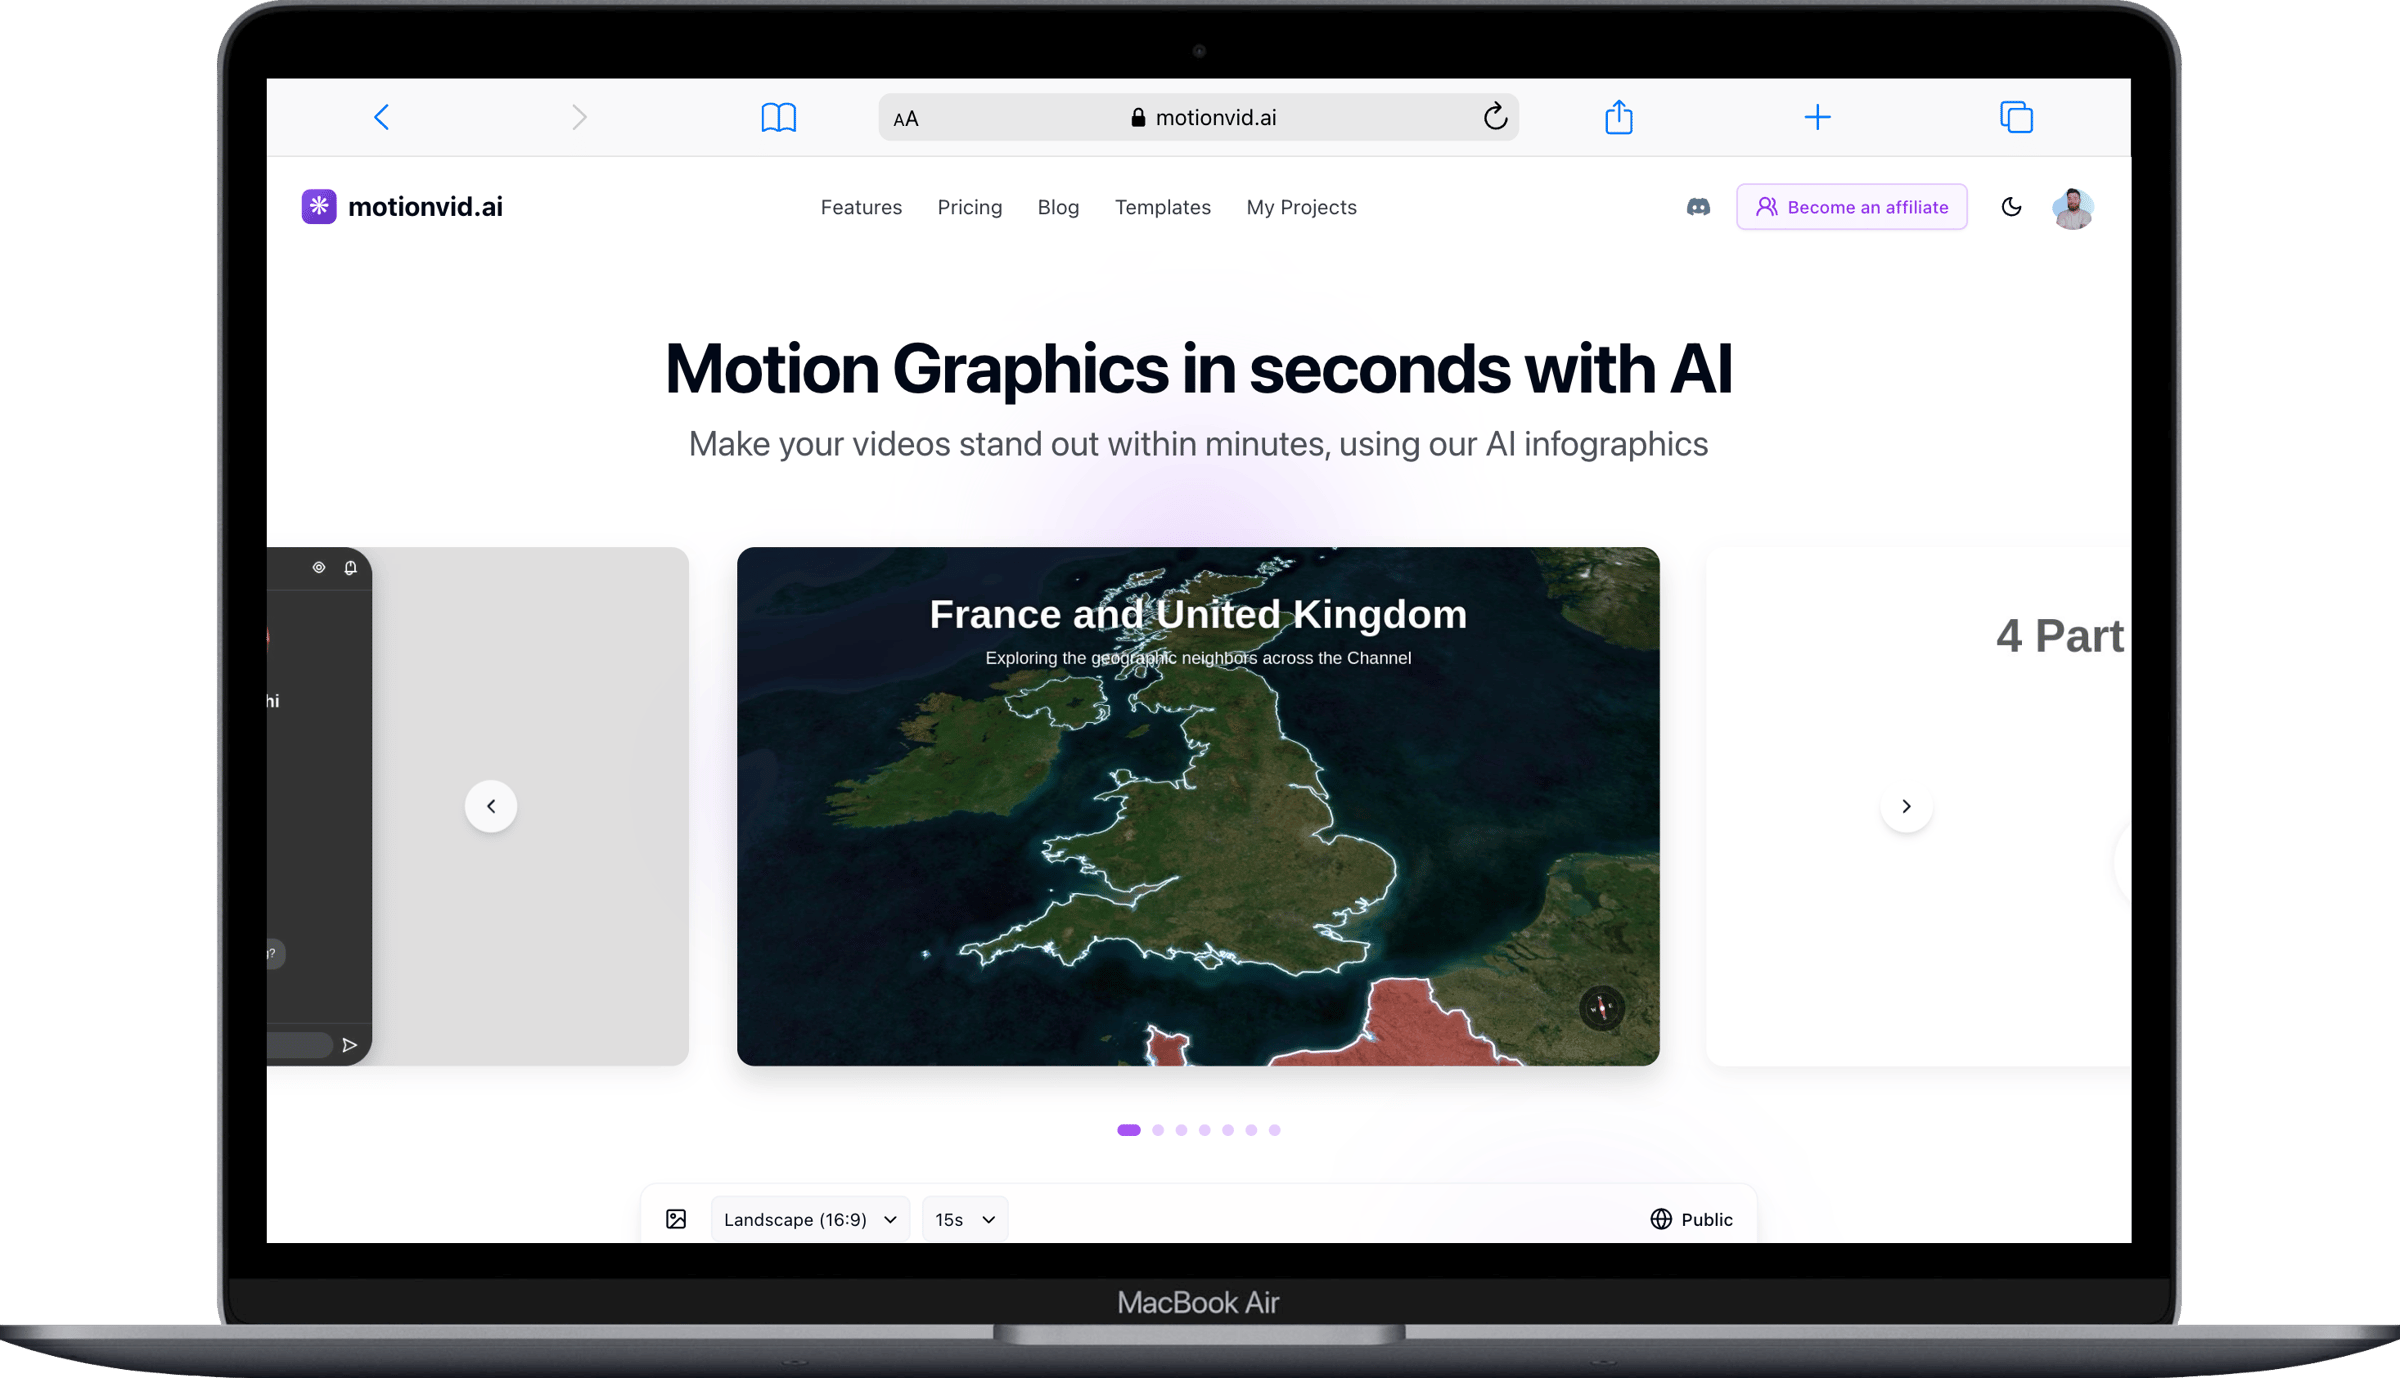Select the second carousel dot
The width and height of the screenshot is (2400, 1378).
[1158, 1130]
